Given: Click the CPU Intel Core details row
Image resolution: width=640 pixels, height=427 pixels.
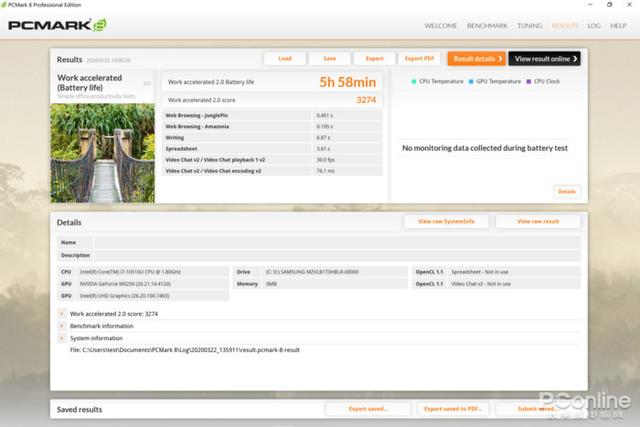Looking at the screenshot, I should [x=143, y=272].
